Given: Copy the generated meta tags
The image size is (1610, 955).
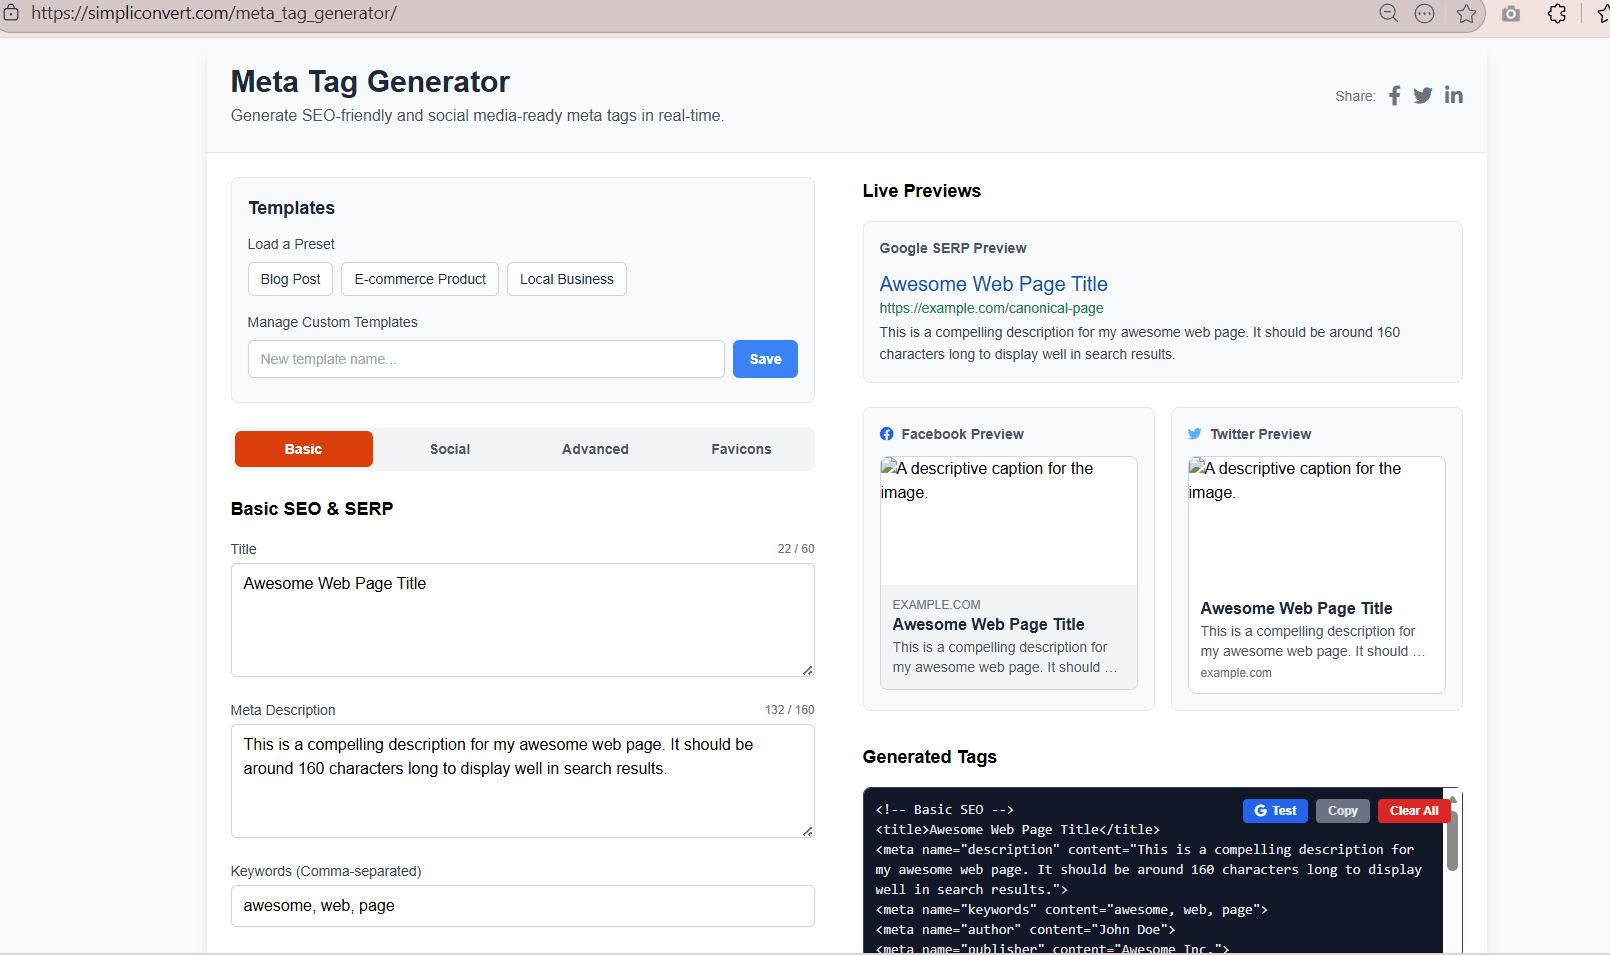Looking at the screenshot, I should [1342, 811].
